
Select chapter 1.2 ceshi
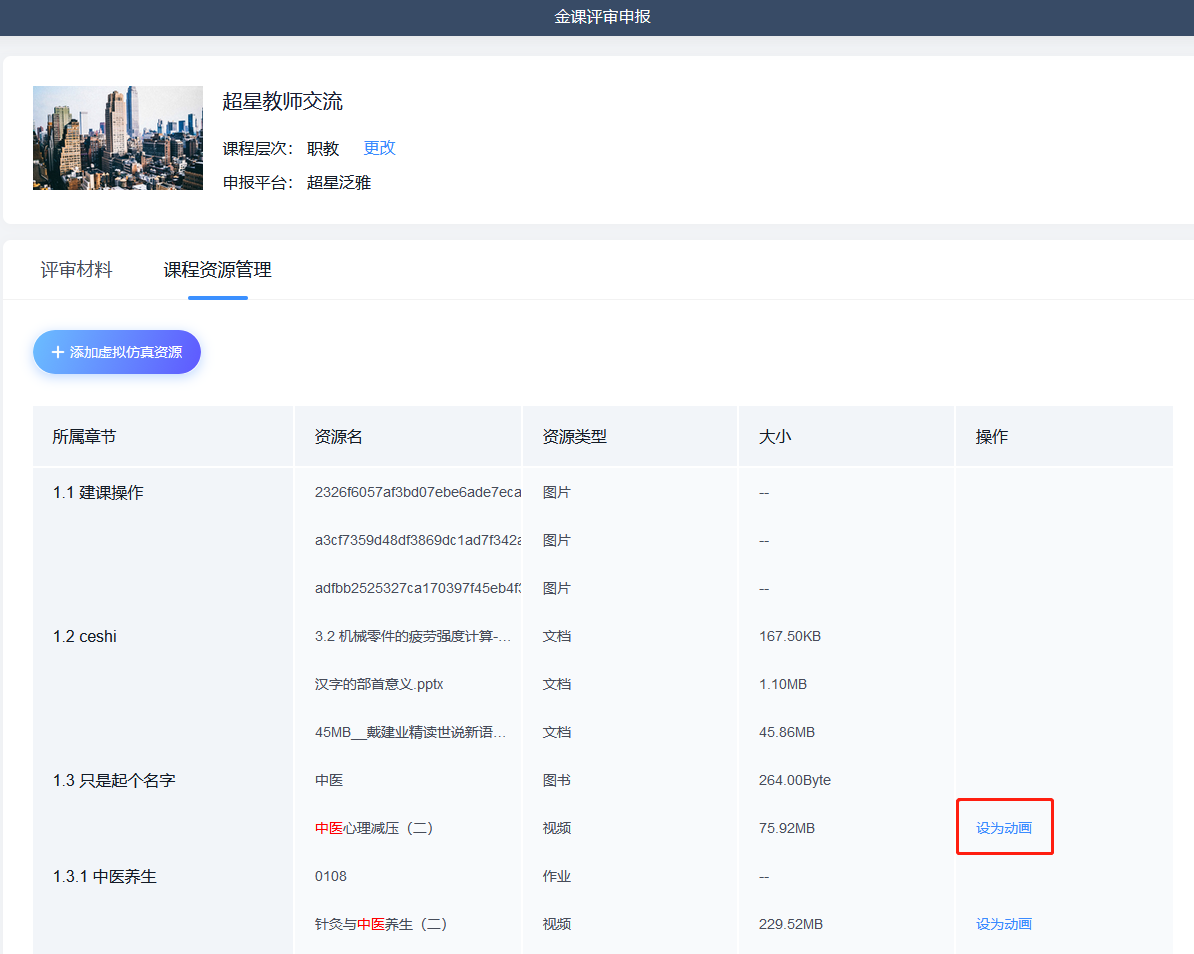[85, 636]
